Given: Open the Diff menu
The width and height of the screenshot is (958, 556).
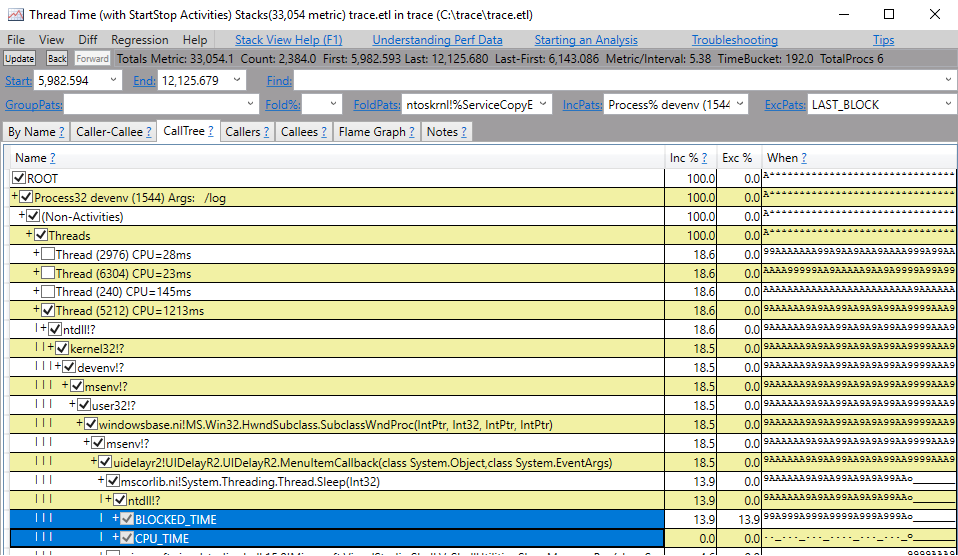Looking at the screenshot, I should tap(87, 40).
